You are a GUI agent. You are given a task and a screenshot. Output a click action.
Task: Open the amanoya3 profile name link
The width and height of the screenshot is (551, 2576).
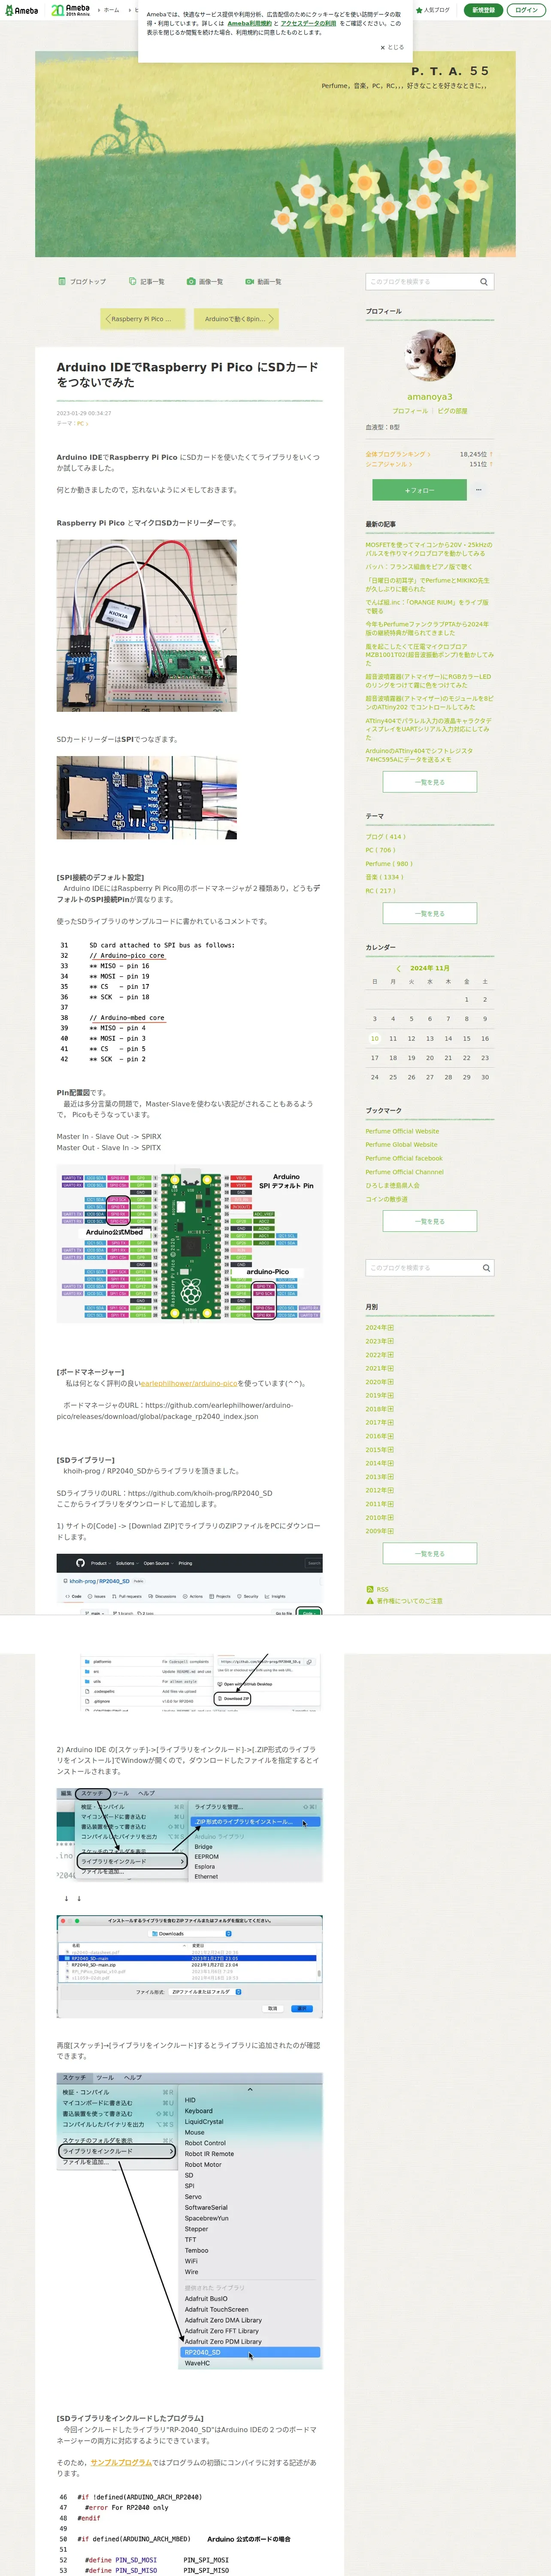(x=430, y=397)
